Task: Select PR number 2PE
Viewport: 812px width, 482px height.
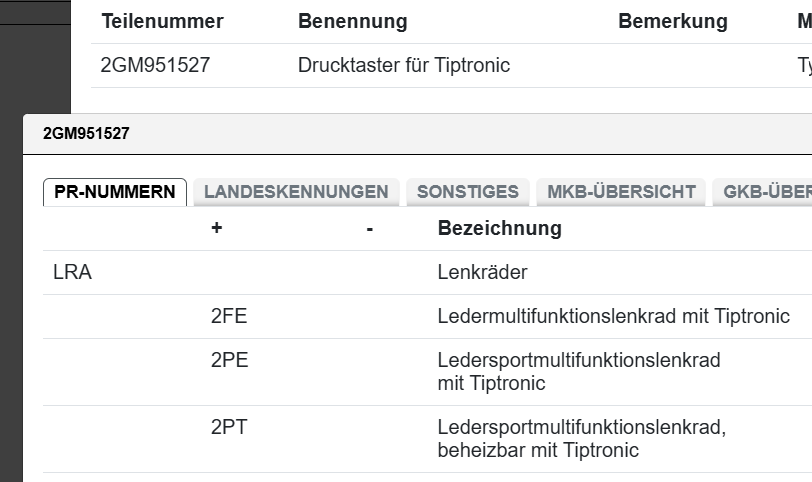Action: (229, 360)
